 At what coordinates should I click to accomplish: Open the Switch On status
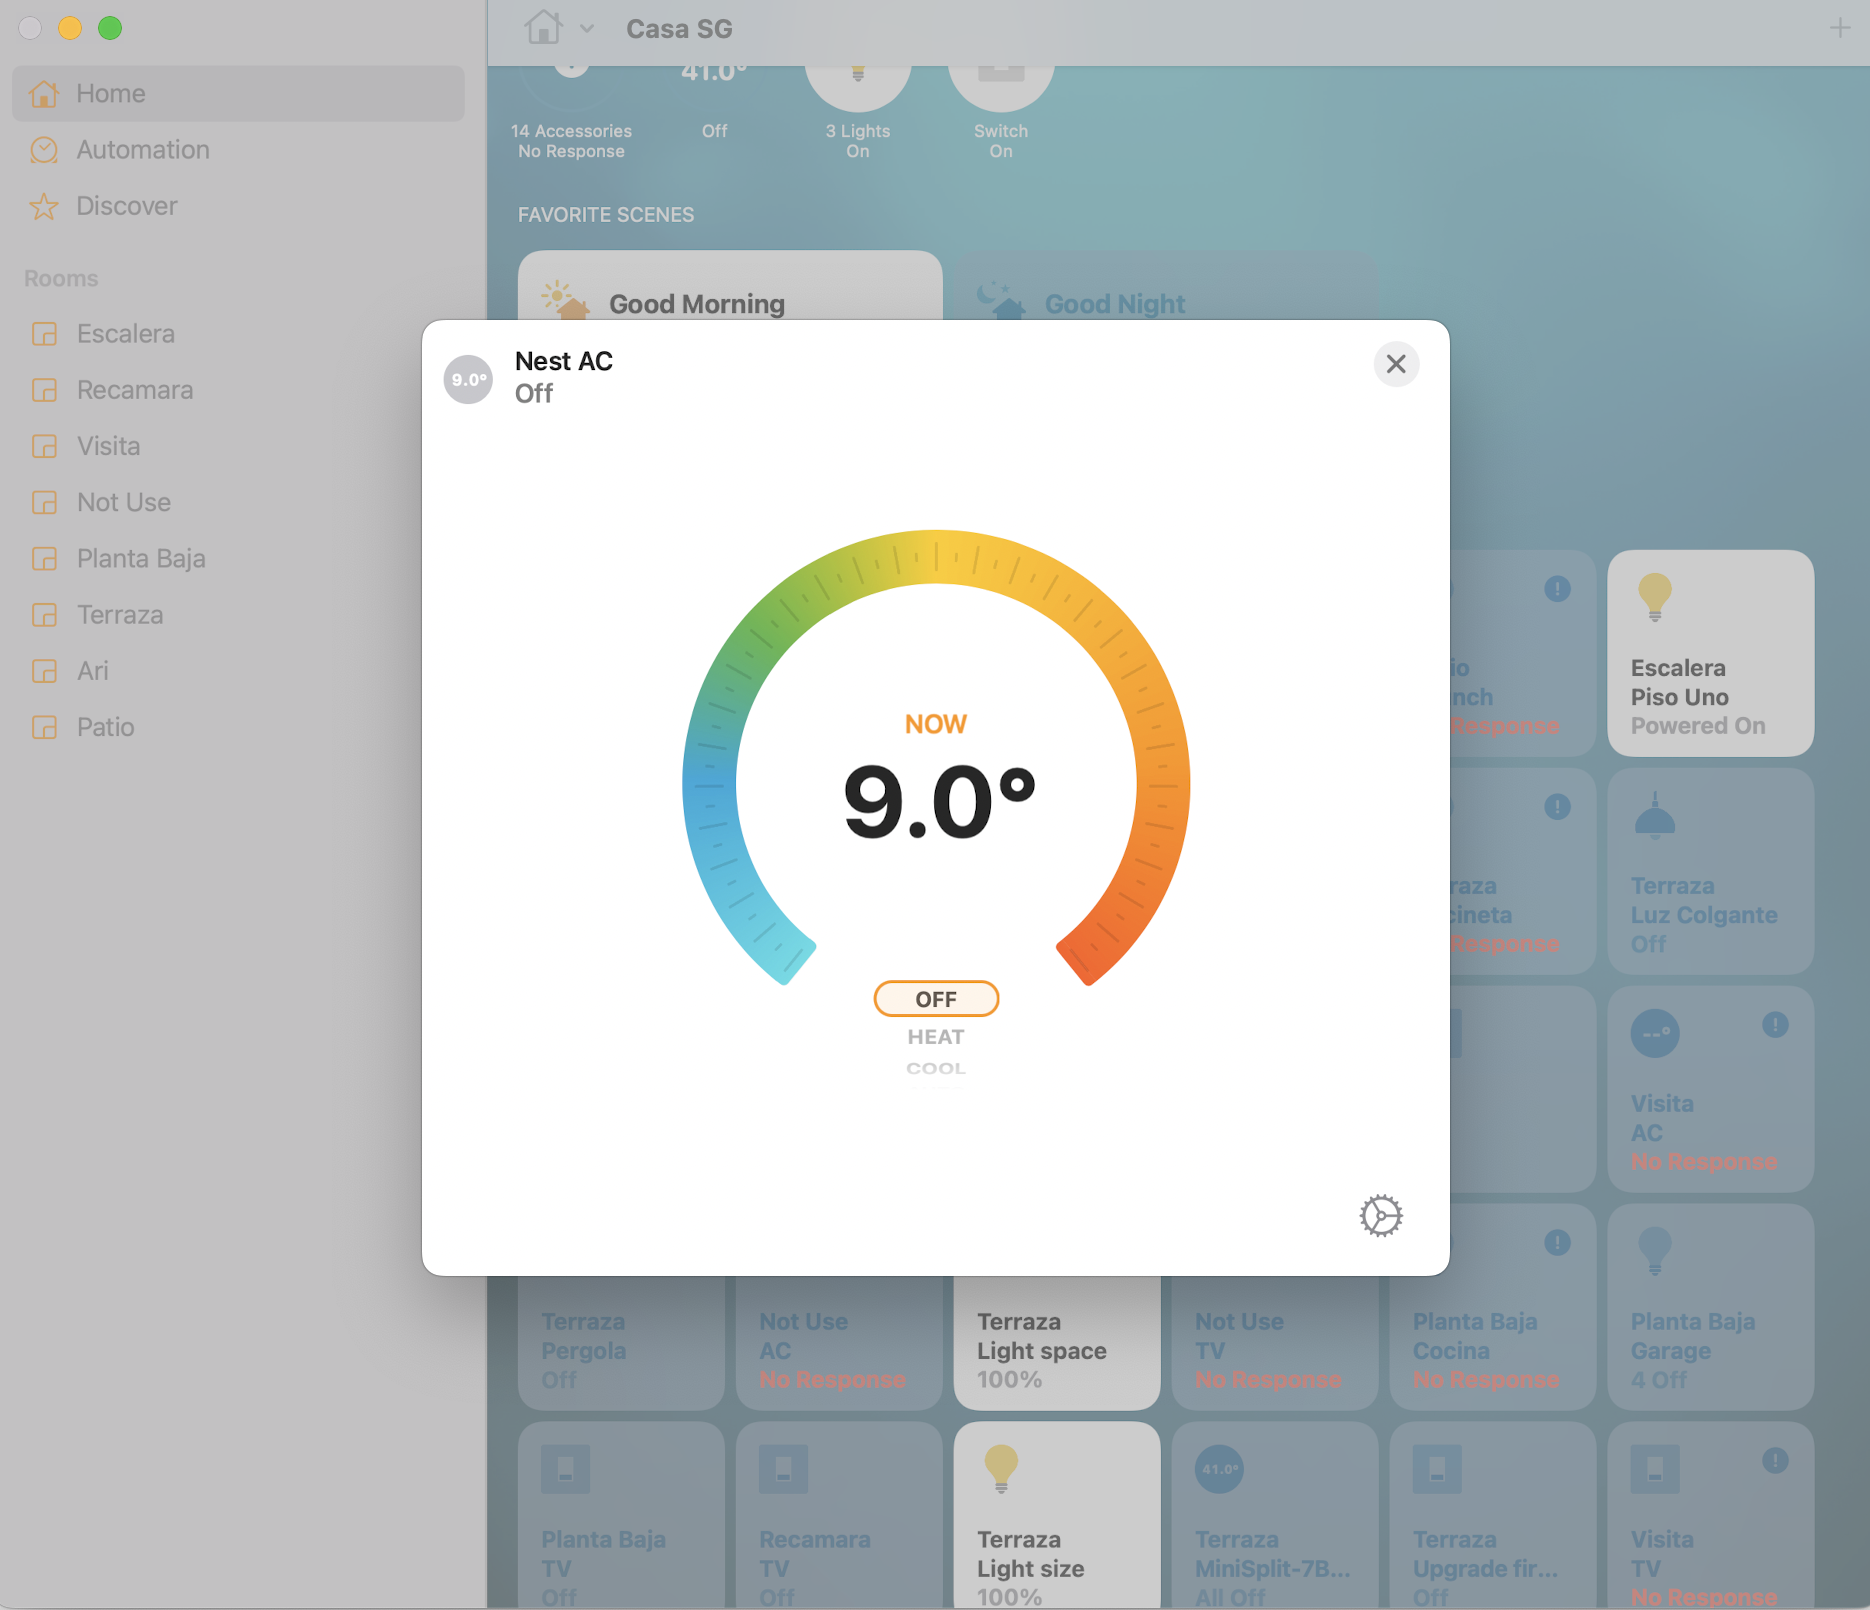click(x=1001, y=113)
